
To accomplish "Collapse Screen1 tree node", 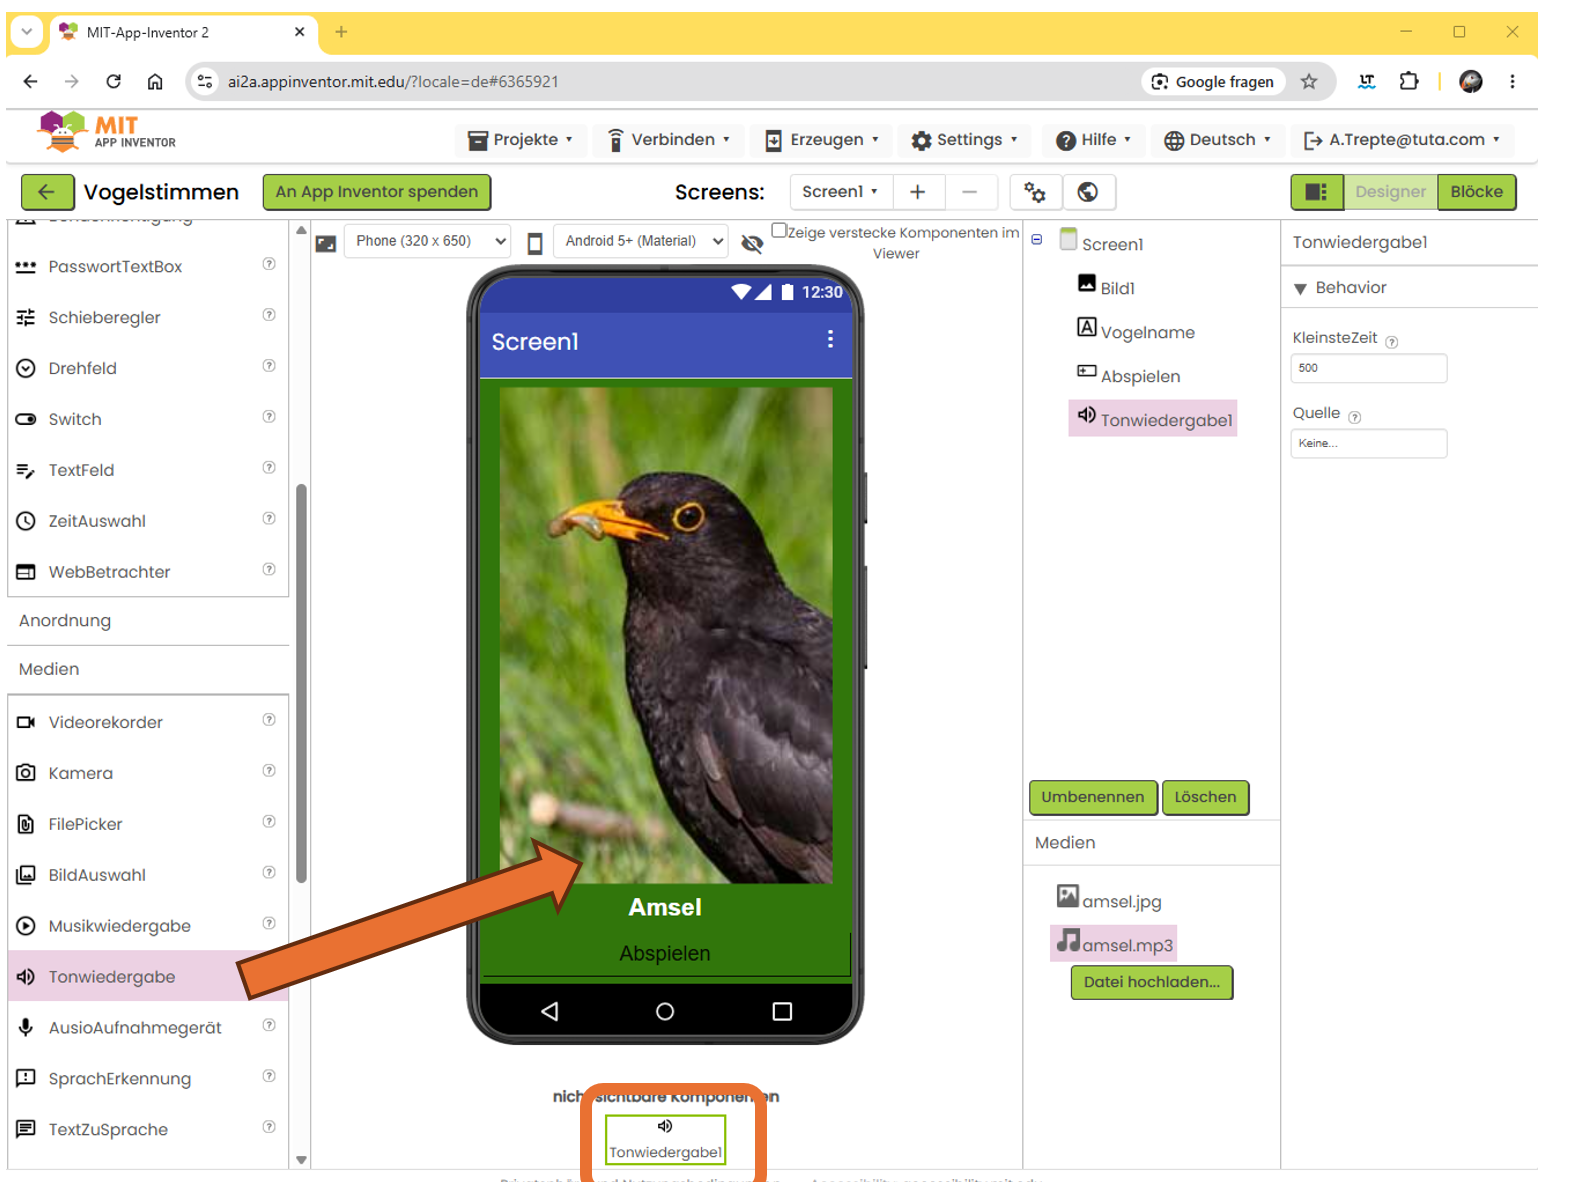I will (x=1037, y=240).
